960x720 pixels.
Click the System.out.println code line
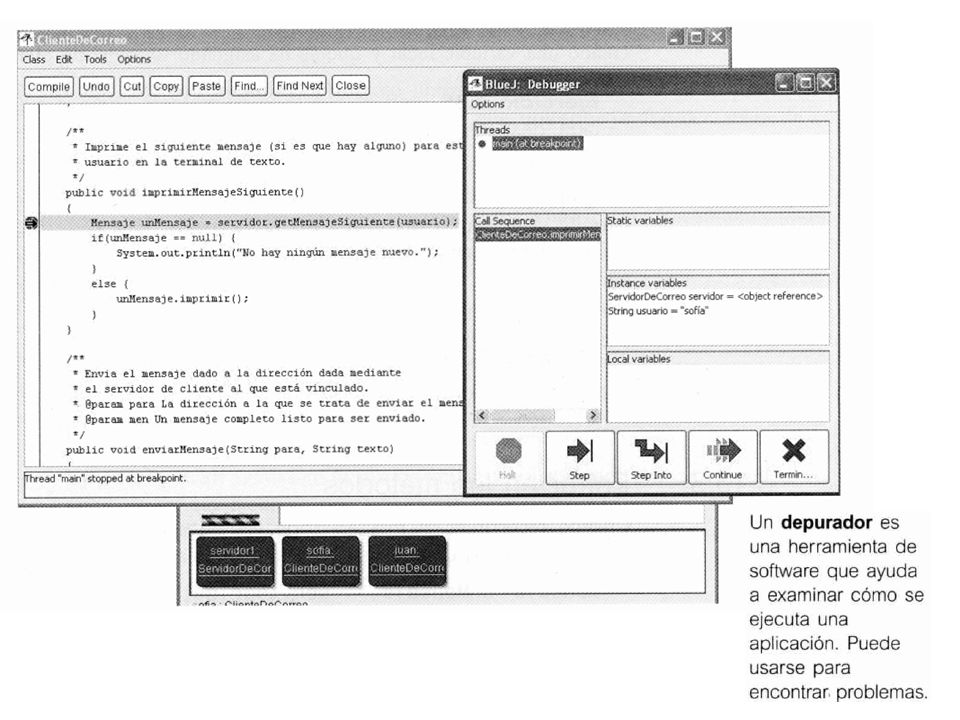pyautogui.click(x=277, y=252)
